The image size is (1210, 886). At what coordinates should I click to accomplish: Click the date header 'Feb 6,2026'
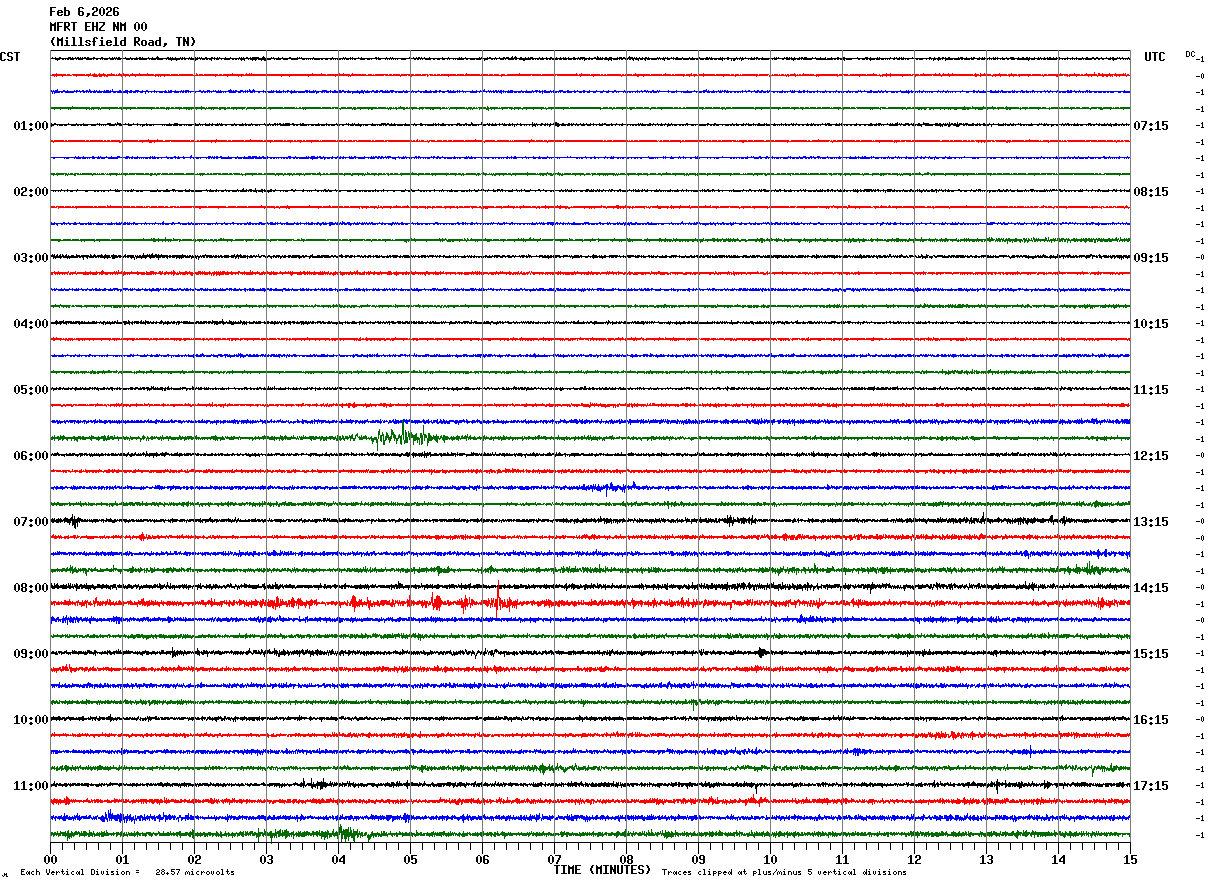pos(84,12)
